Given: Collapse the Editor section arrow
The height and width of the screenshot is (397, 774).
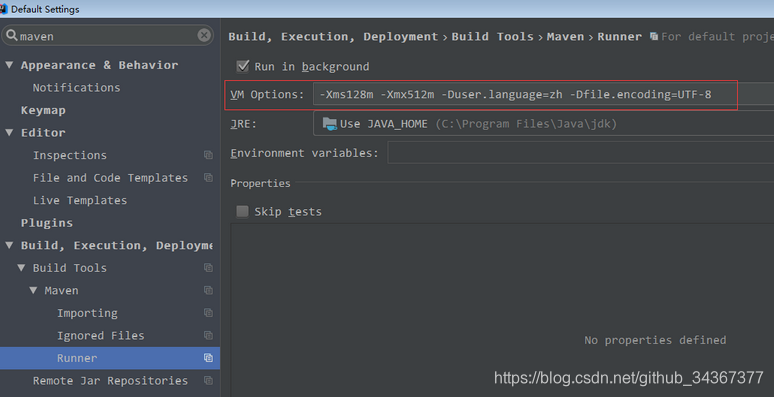Looking at the screenshot, I should click(9, 132).
